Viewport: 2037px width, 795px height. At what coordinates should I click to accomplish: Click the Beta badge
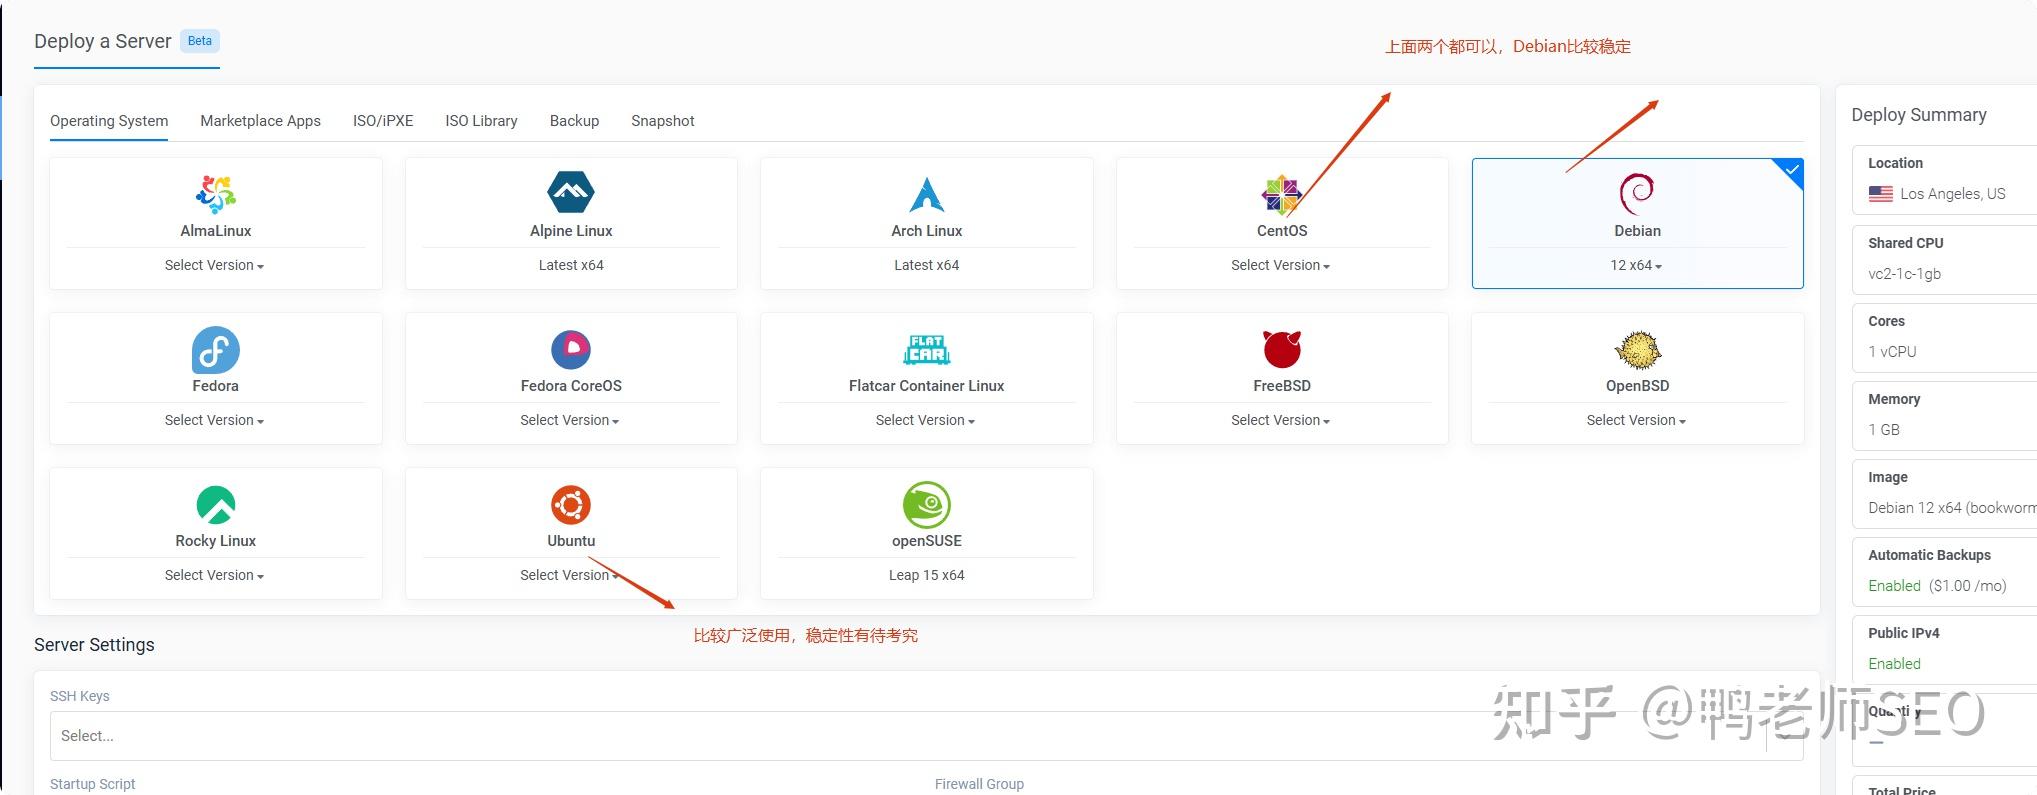point(200,41)
